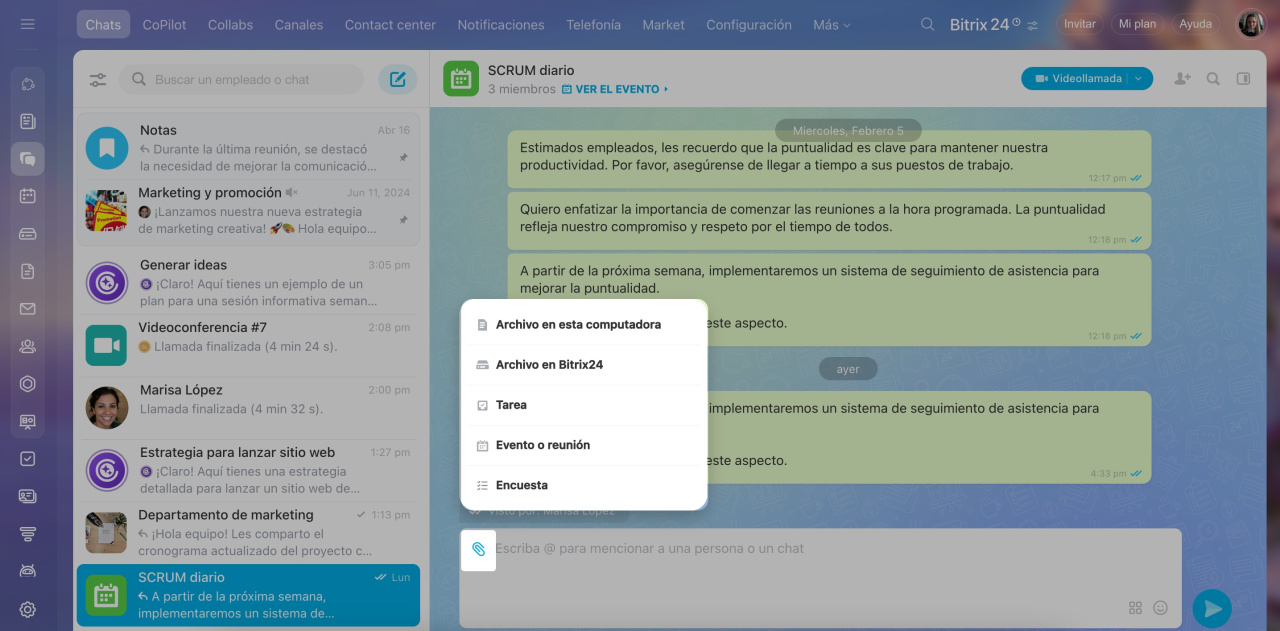Image resolution: width=1280 pixels, height=631 pixels.
Task: Open the calendar icon in left sidebar
Action: click(28, 196)
